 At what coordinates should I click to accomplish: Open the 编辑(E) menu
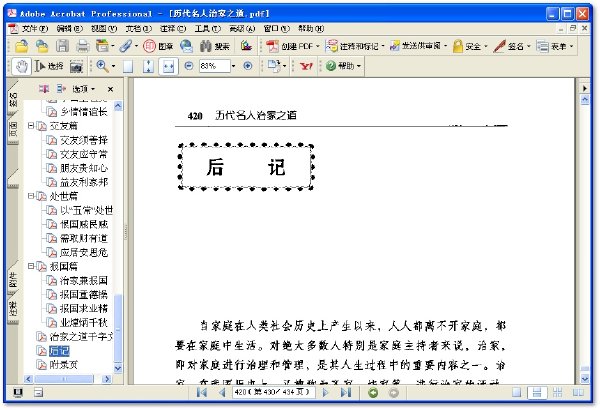point(69,28)
